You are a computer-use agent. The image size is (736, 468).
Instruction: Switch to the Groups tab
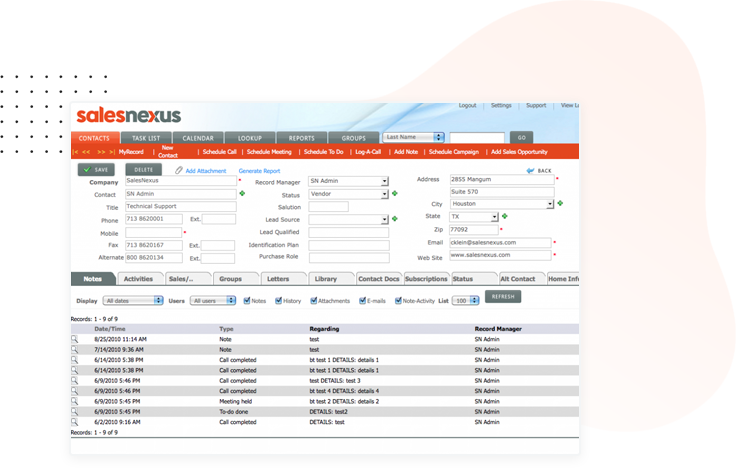point(353,138)
